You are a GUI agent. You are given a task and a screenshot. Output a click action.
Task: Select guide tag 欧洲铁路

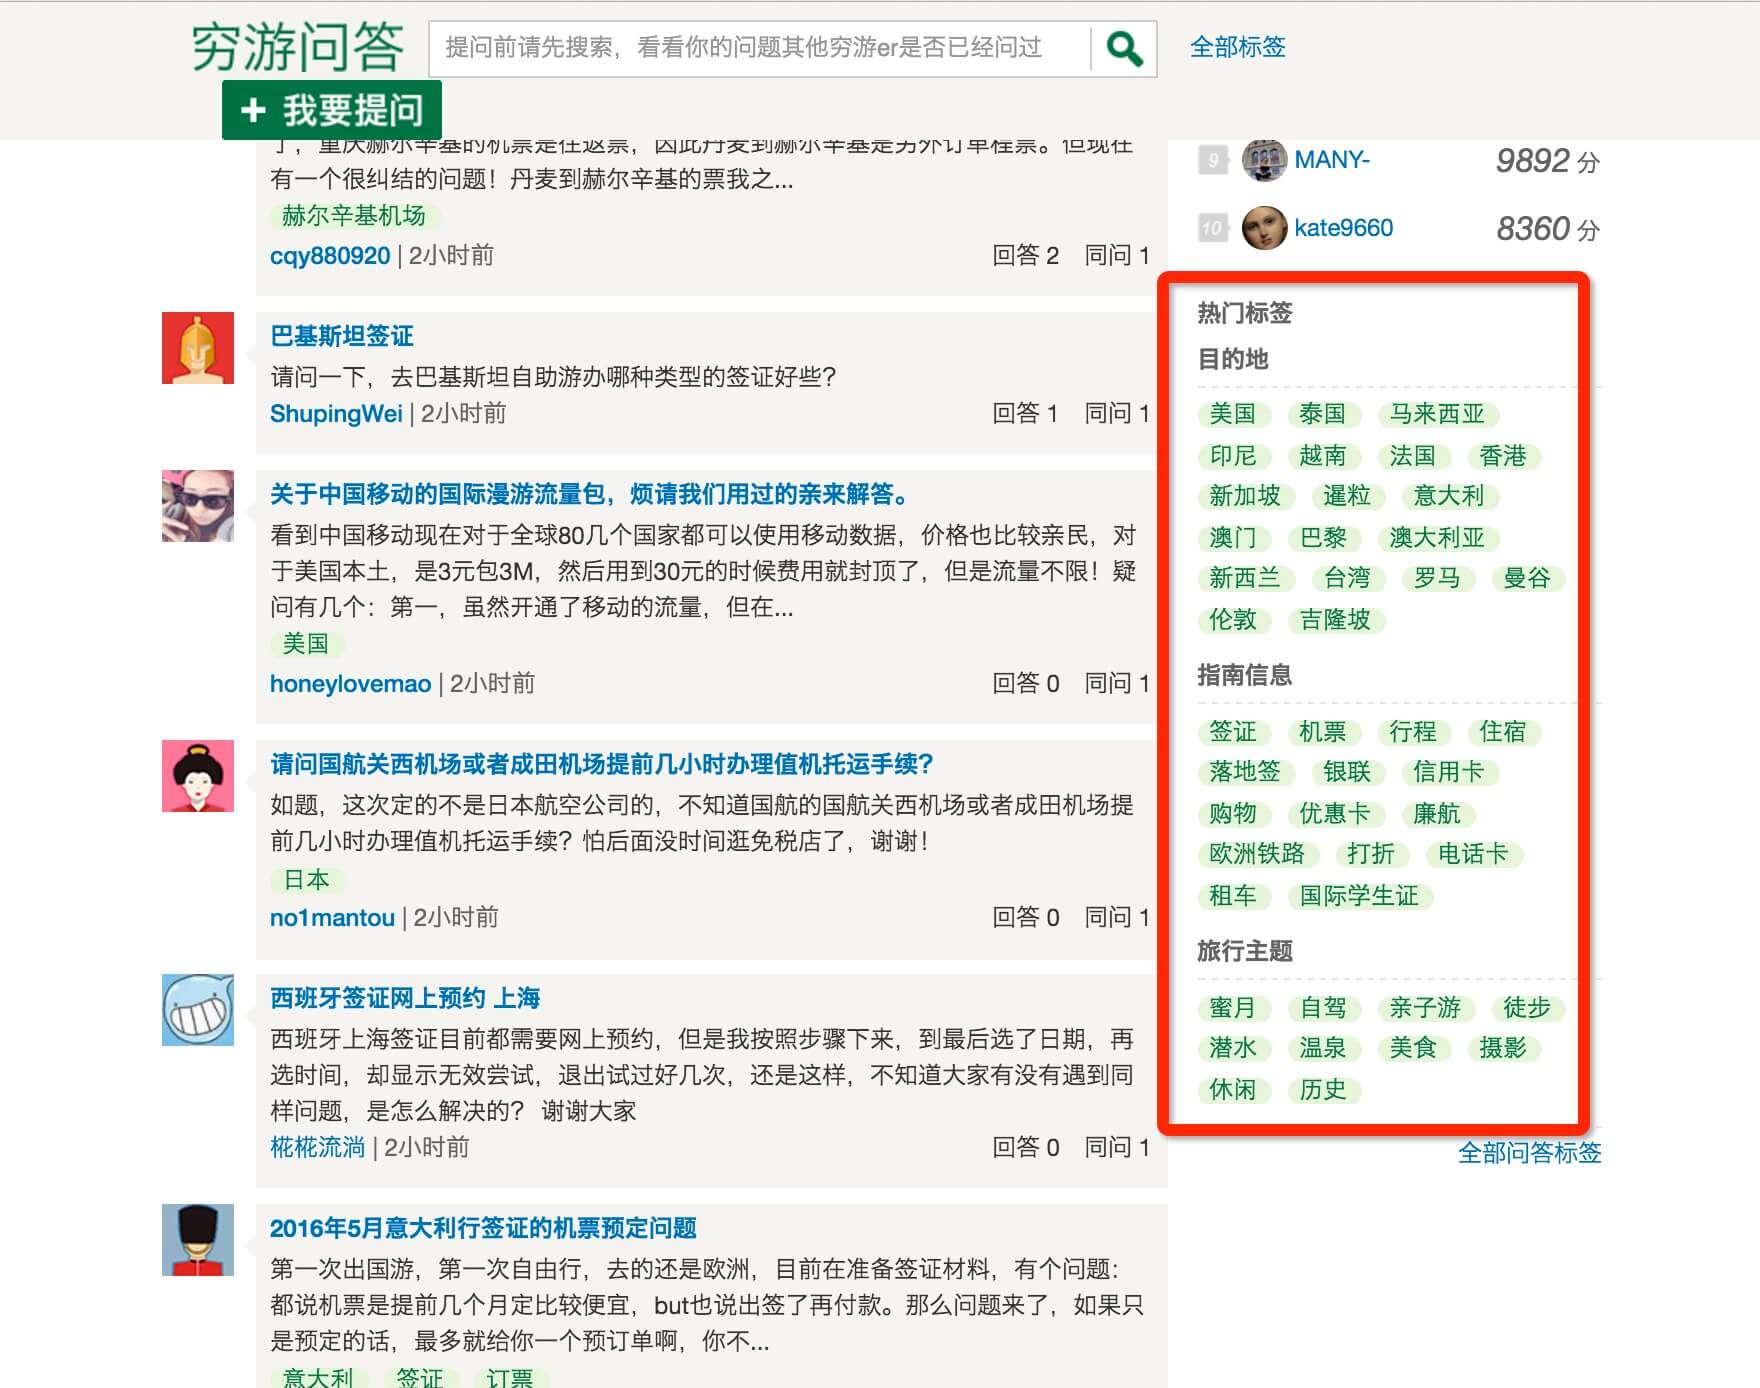click(x=1257, y=854)
